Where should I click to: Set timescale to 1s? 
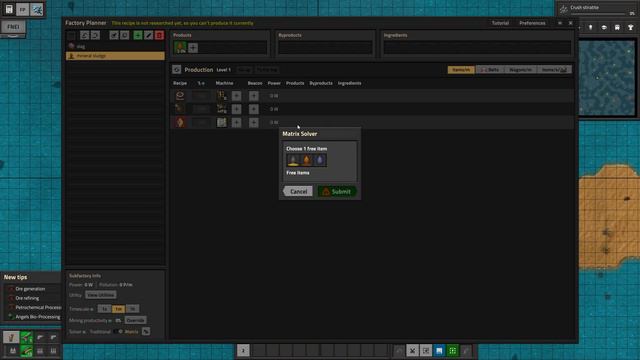point(104,309)
